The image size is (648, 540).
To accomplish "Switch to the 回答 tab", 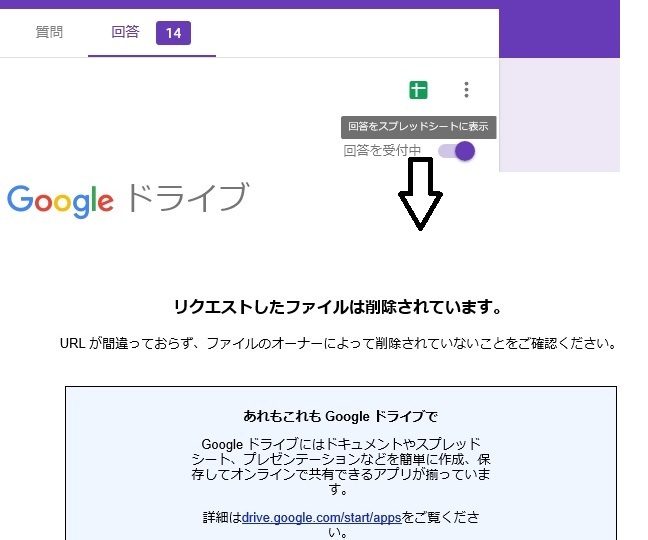I will (125, 32).
